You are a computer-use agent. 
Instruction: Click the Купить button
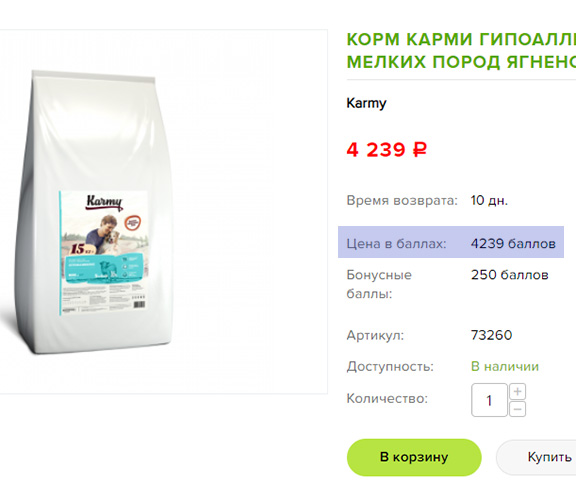(x=537, y=457)
